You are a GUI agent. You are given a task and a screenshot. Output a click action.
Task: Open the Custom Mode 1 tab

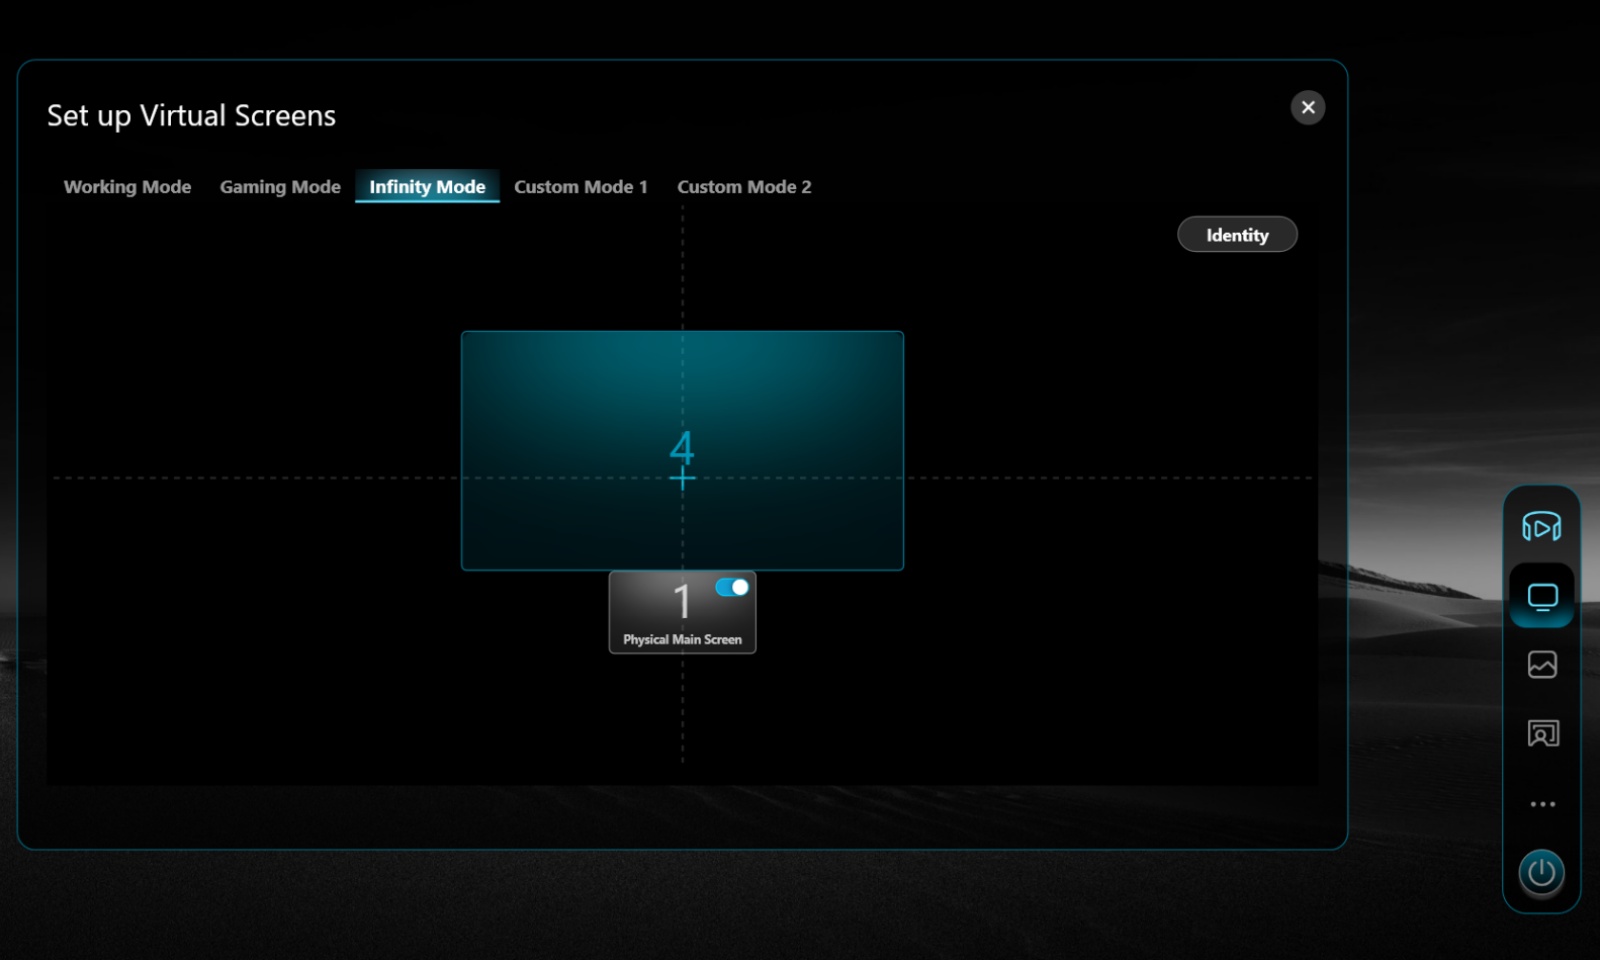click(x=581, y=187)
